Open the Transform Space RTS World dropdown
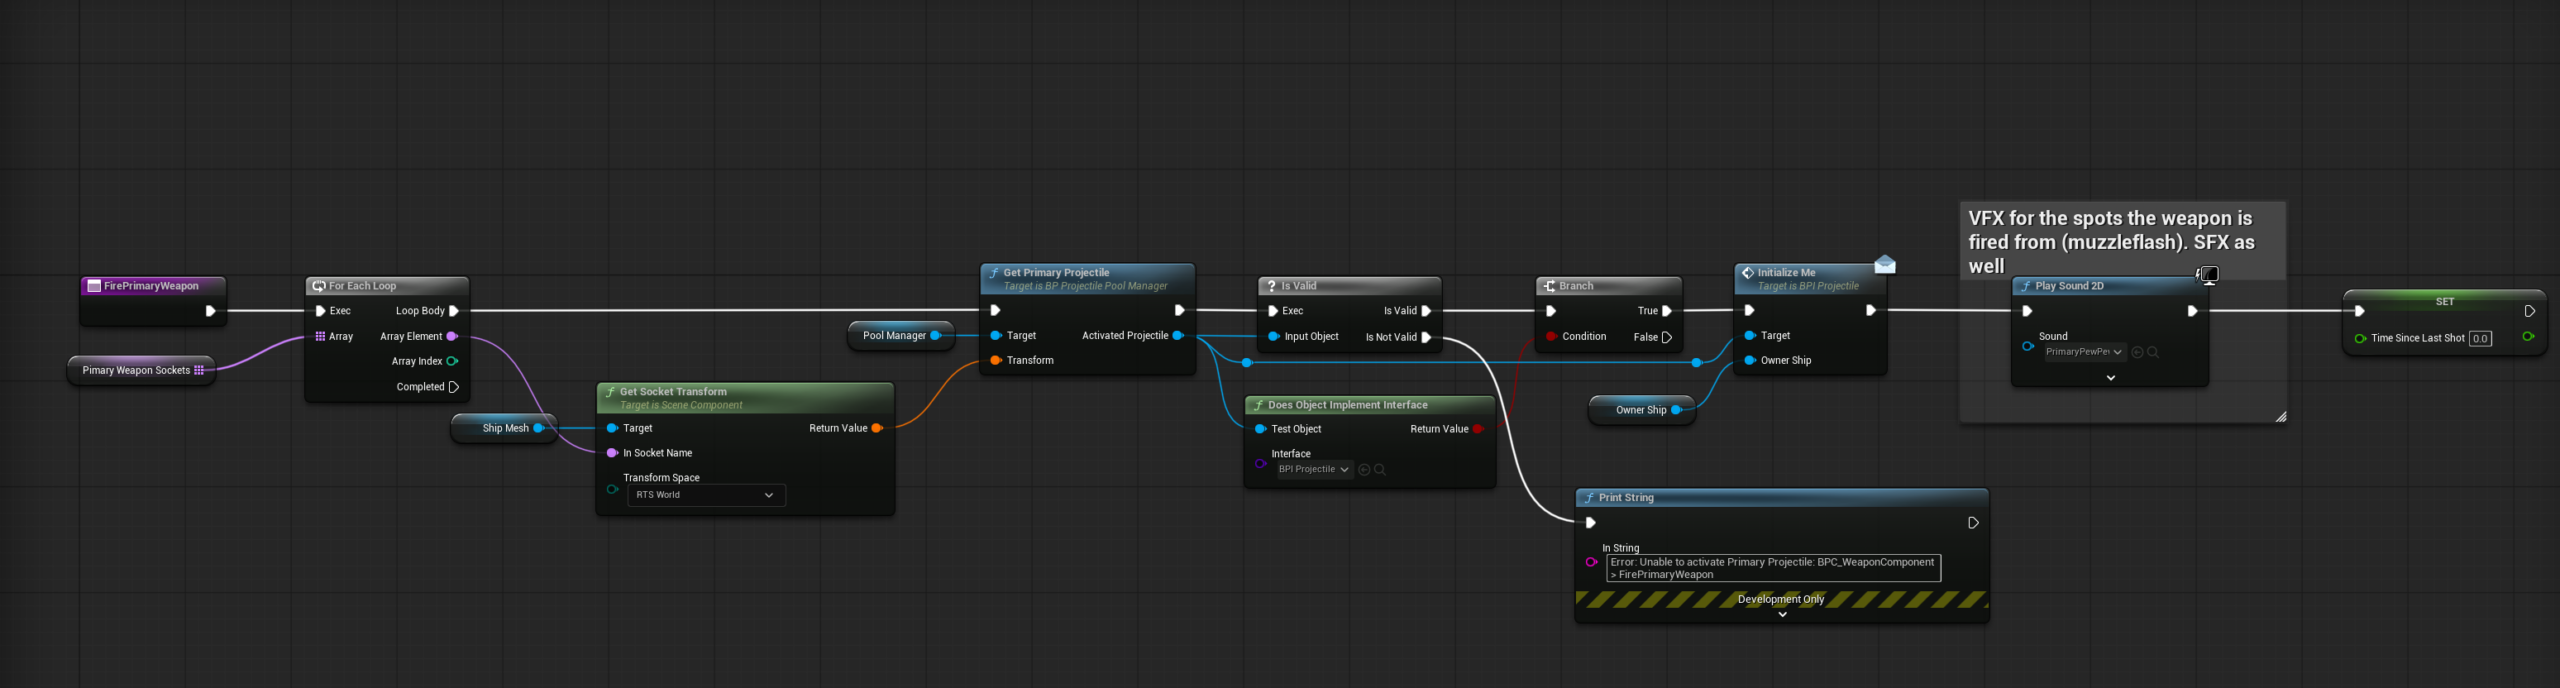 [x=706, y=495]
